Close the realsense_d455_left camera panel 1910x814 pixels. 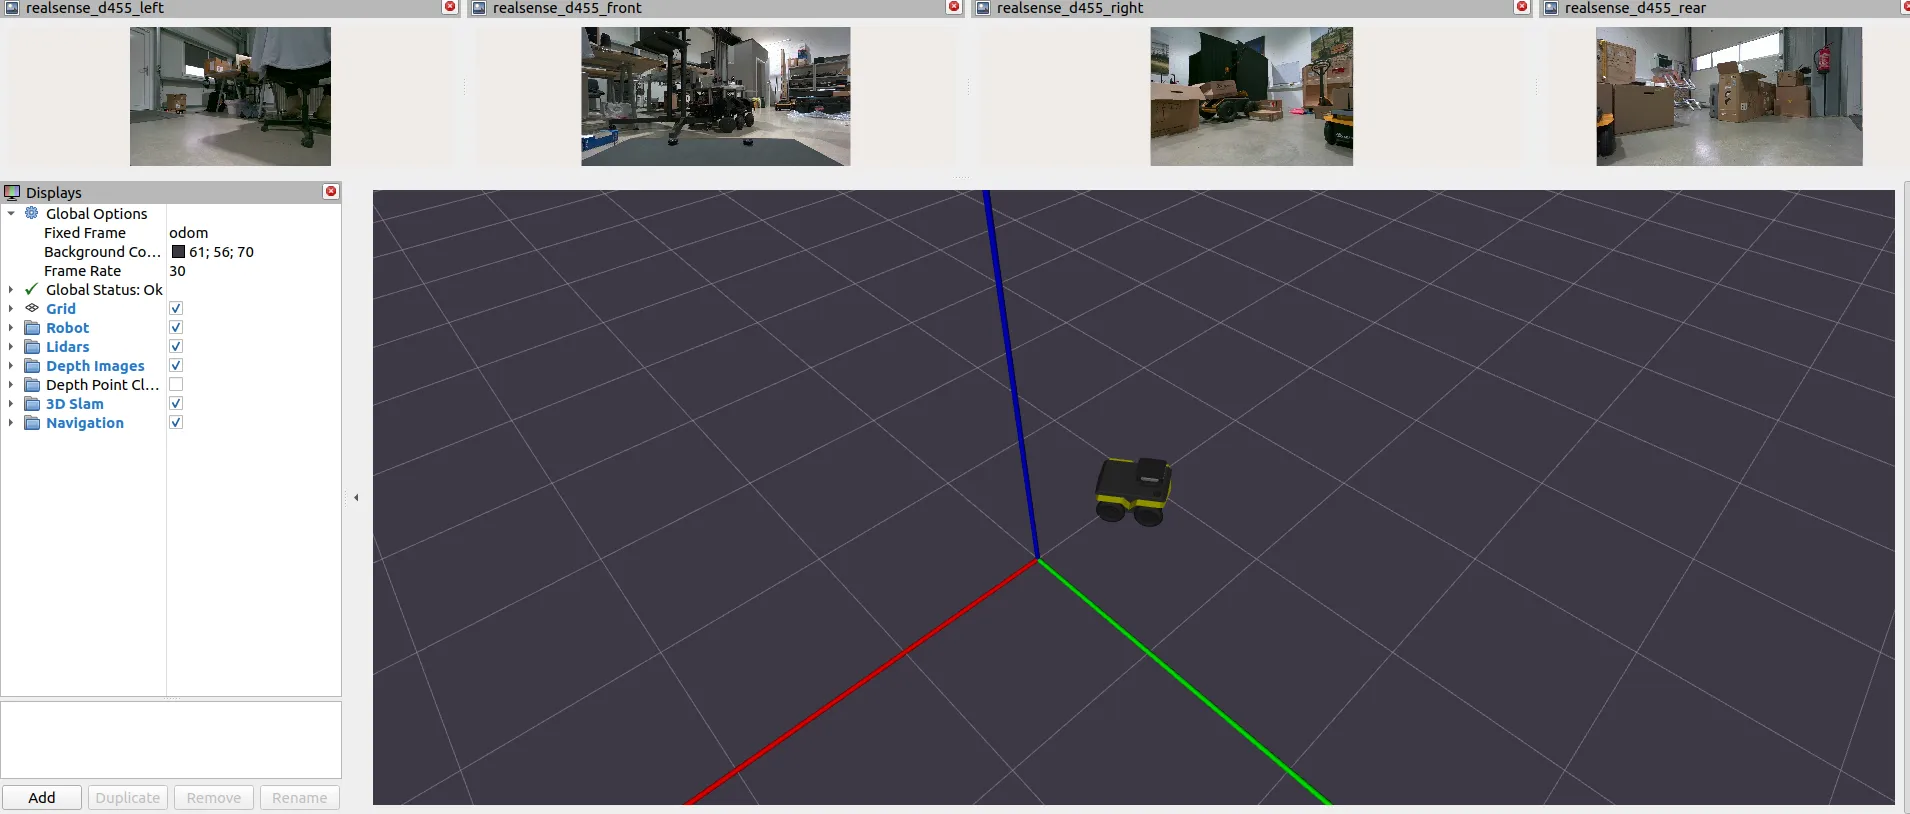click(450, 8)
